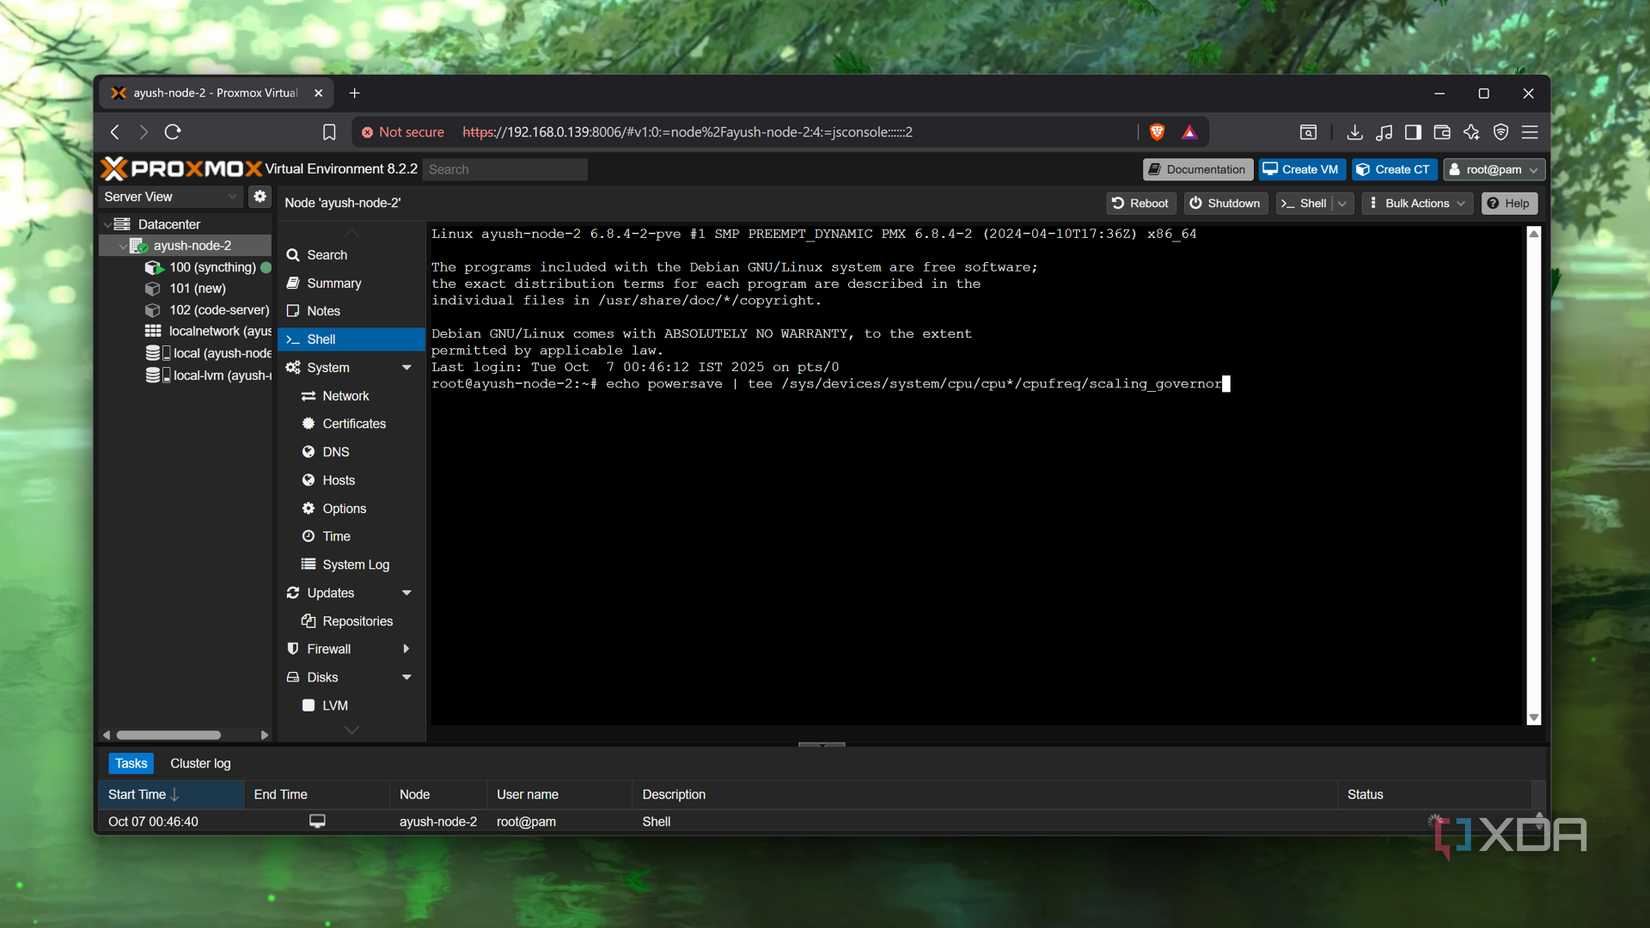View the System Log

(x=355, y=564)
